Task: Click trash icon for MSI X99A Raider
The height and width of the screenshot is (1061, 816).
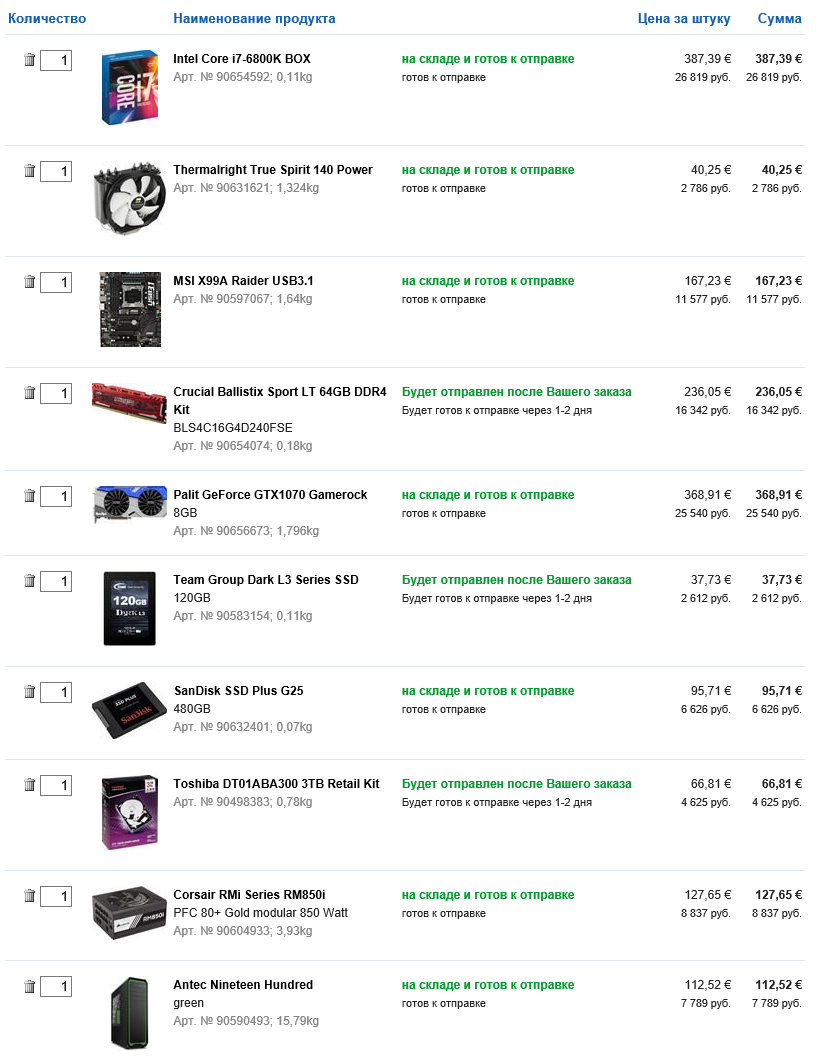Action: [x=29, y=282]
